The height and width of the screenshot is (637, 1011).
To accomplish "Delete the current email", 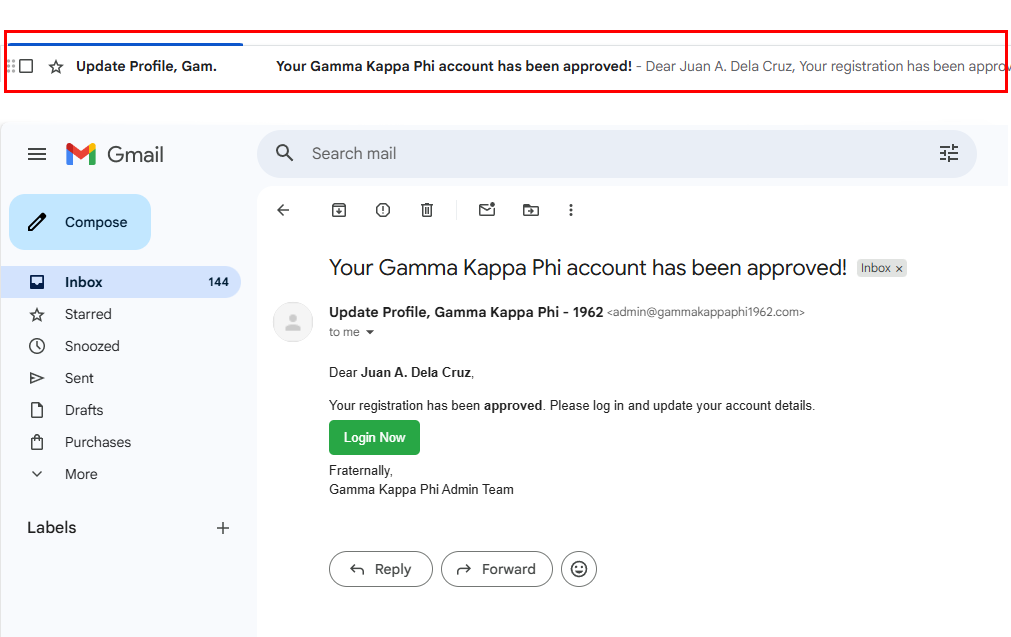I will pyautogui.click(x=426, y=210).
